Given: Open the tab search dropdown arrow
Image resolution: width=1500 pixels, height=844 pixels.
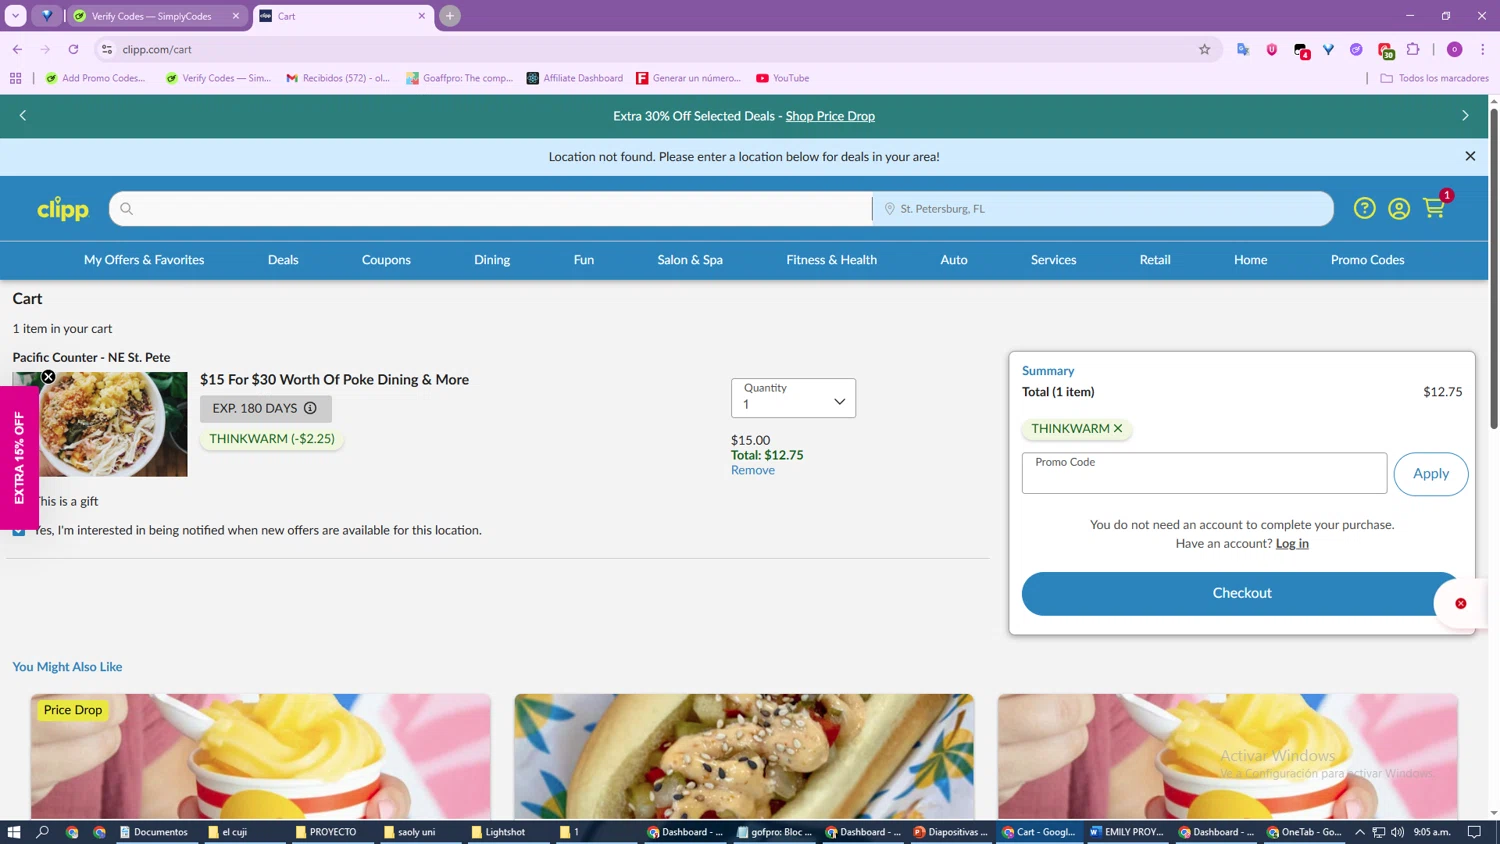Looking at the screenshot, I should click(x=16, y=16).
